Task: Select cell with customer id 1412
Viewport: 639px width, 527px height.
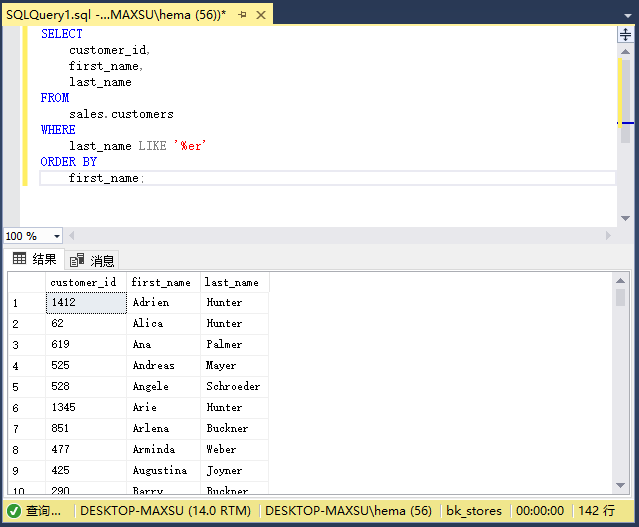Action: [86, 302]
